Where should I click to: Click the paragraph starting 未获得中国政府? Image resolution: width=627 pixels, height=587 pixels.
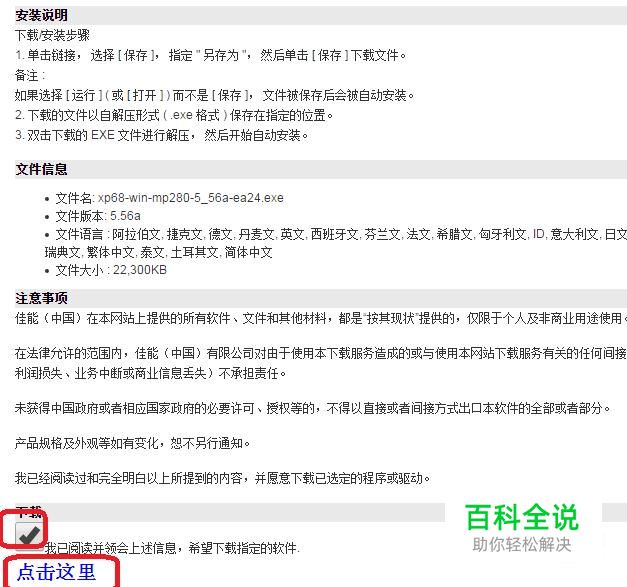pyautogui.click(x=313, y=408)
